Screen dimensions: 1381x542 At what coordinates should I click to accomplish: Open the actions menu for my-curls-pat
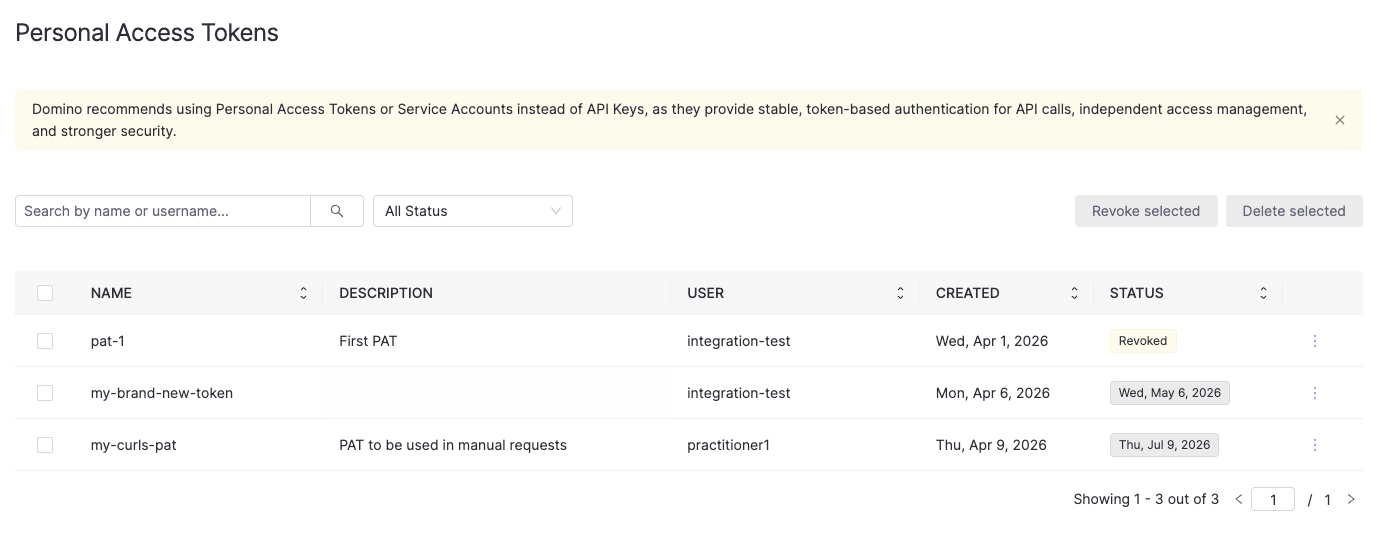(x=1315, y=445)
